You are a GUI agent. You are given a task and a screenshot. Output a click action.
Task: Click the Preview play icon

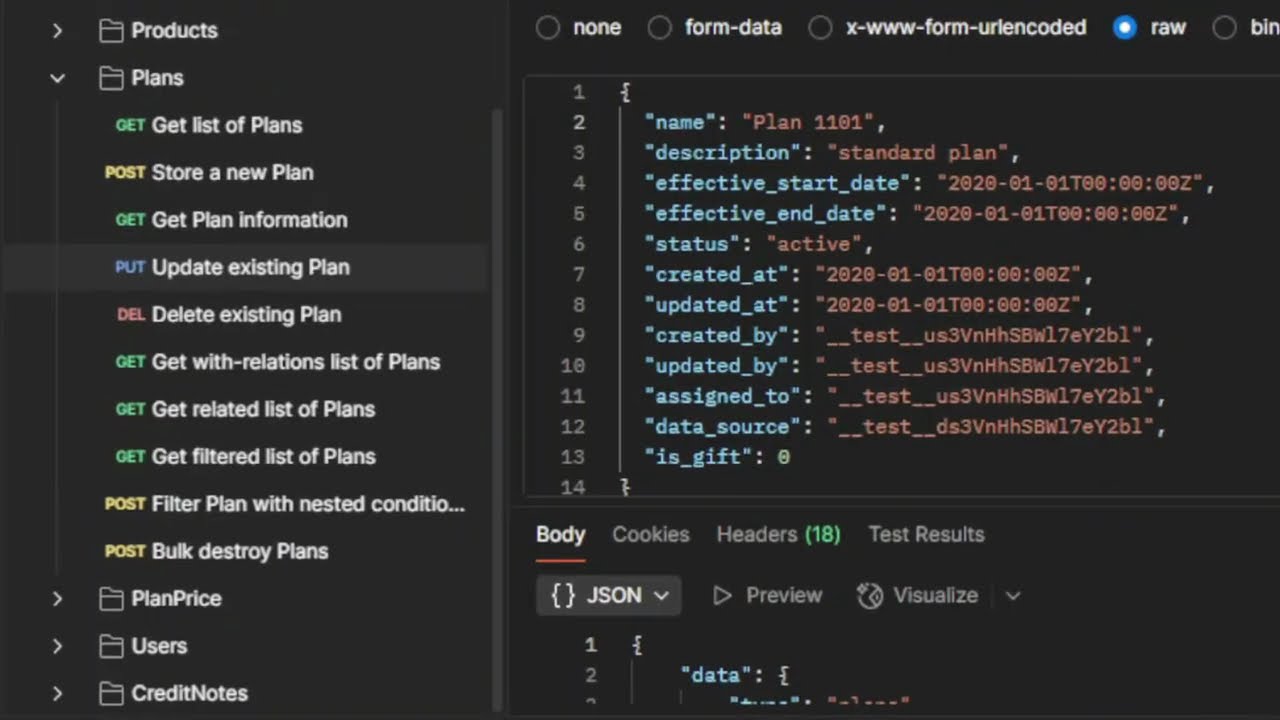point(722,596)
